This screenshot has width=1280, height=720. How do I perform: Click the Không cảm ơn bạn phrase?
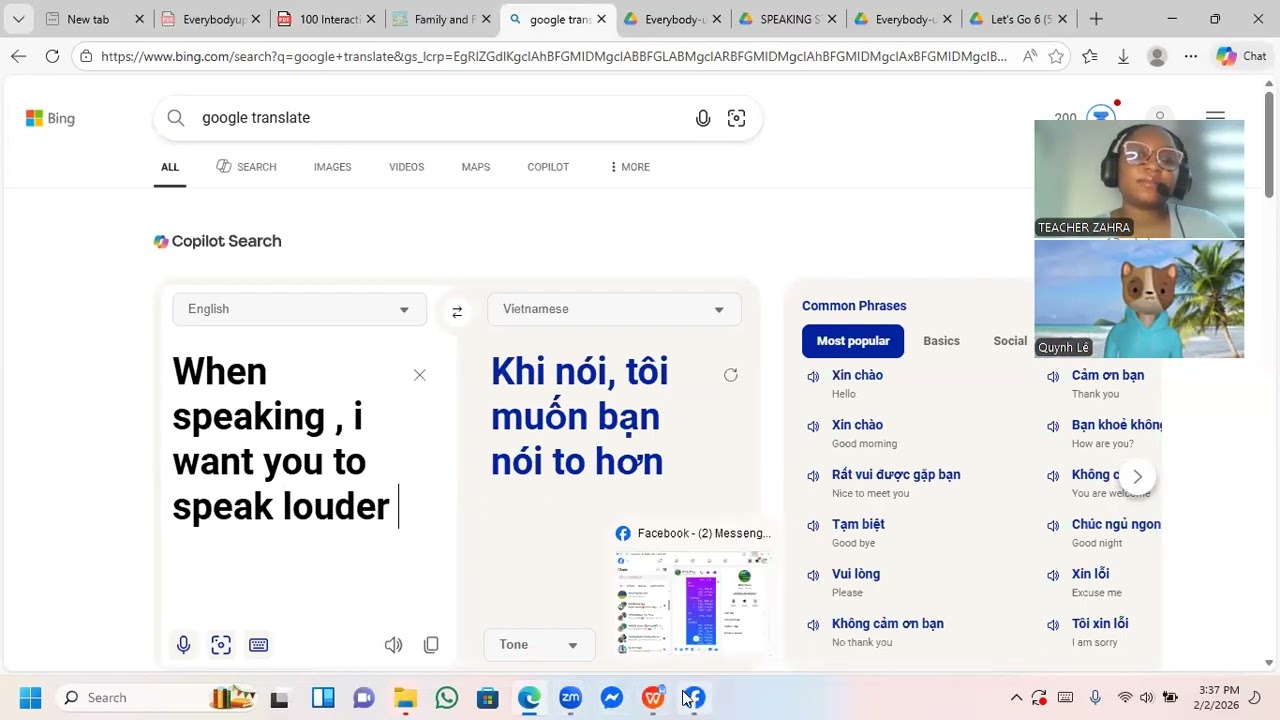tap(888, 624)
